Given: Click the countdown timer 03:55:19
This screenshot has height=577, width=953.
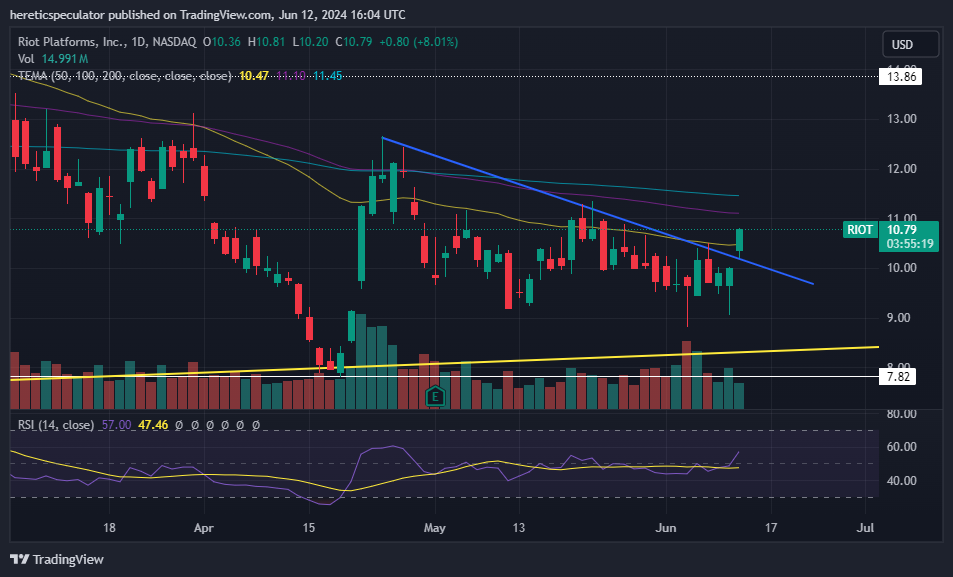Looking at the screenshot, I should click(x=909, y=244).
